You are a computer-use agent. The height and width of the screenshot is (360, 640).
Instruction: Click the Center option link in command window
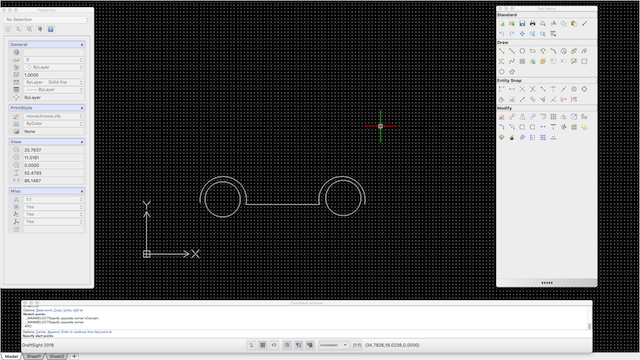[41, 332]
